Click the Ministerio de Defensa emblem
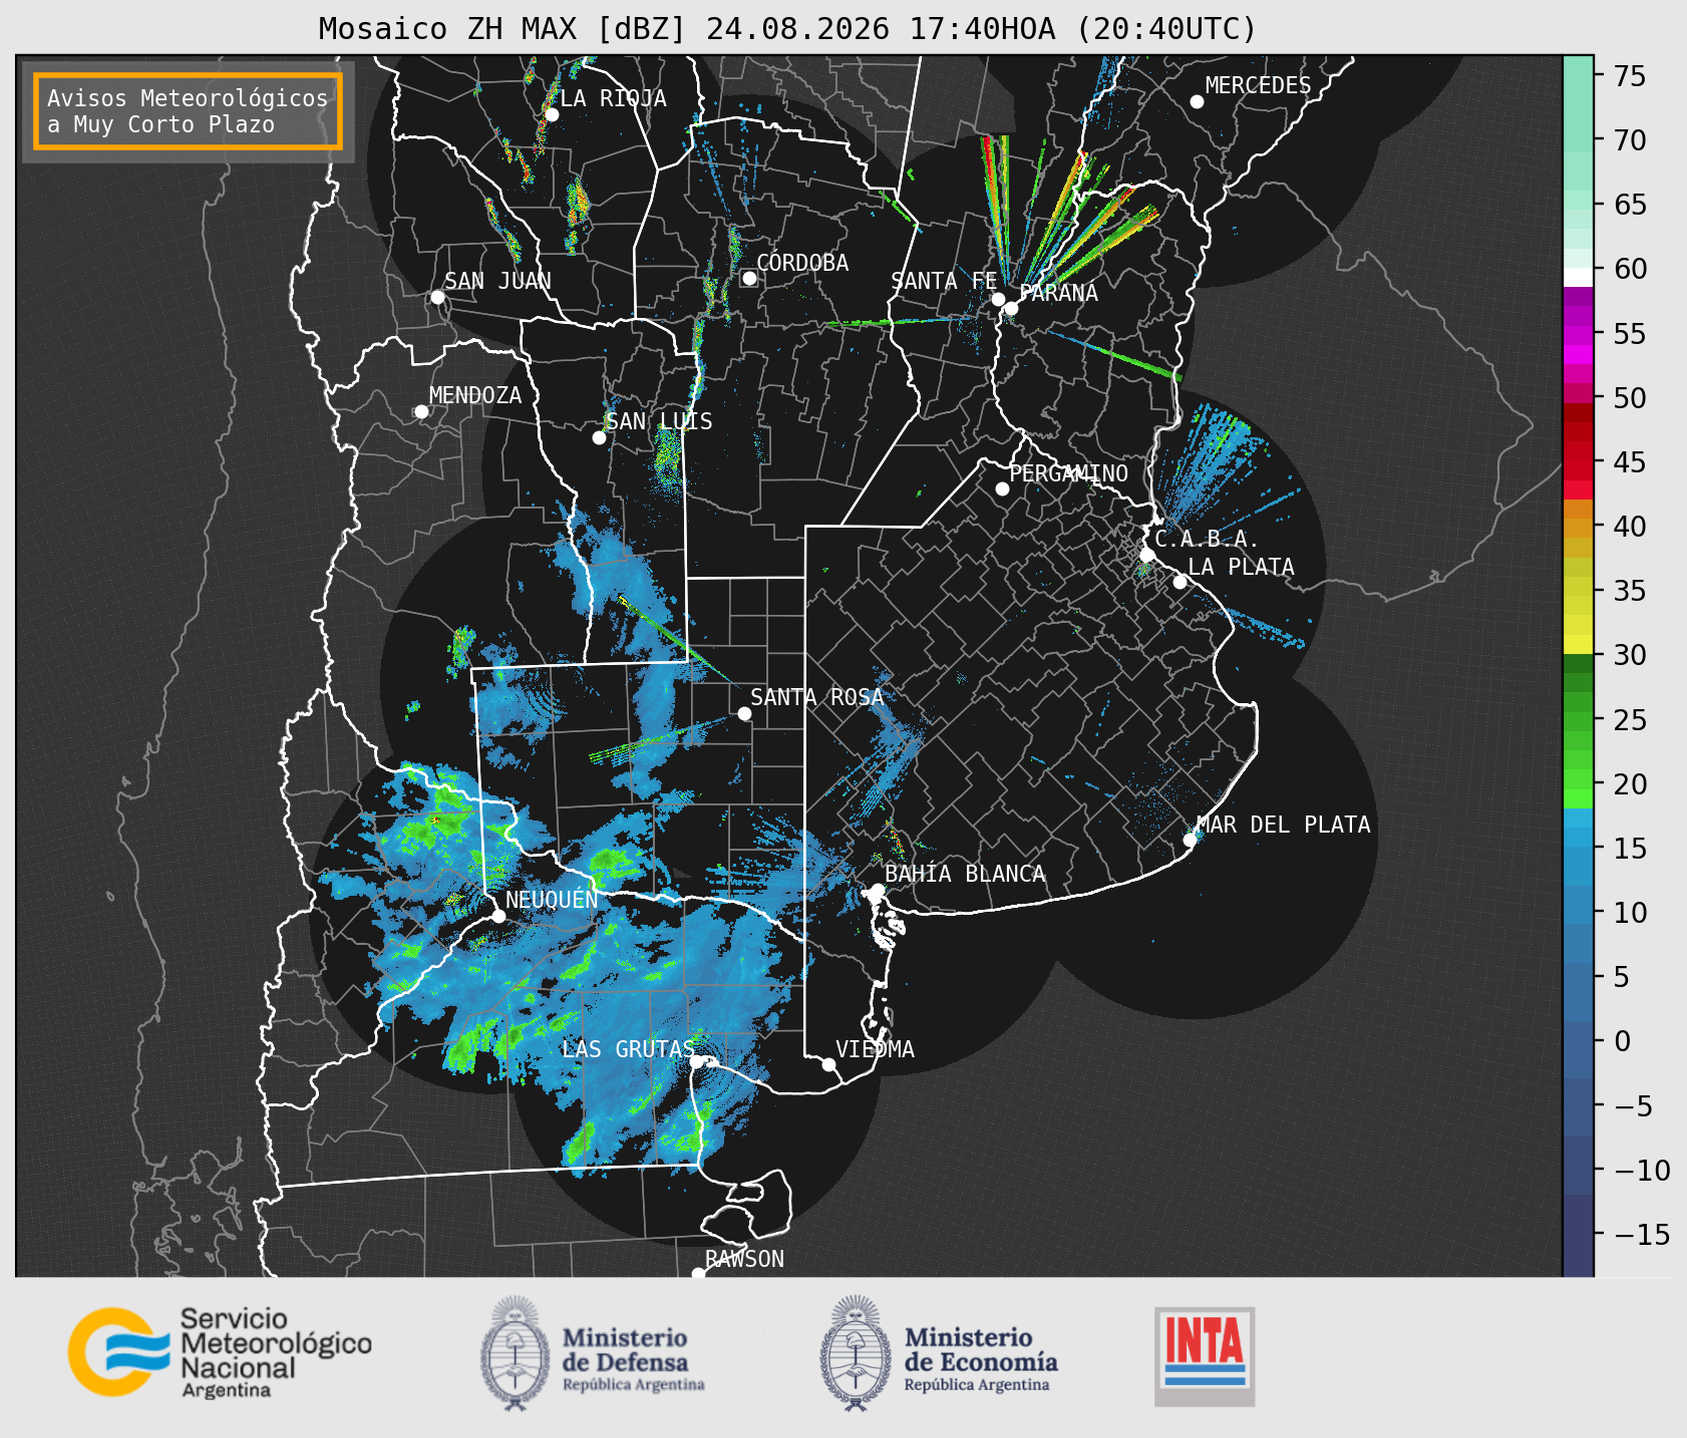Screen dimensions: 1687x1438 click(516, 1354)
